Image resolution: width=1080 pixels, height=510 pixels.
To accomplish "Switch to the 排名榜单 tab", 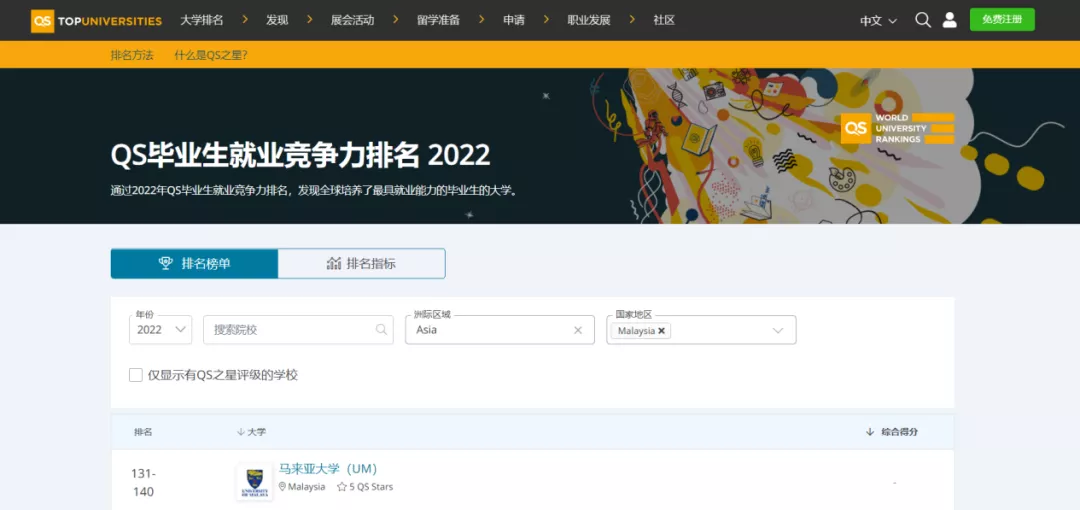I will click(x=194, y=263).
